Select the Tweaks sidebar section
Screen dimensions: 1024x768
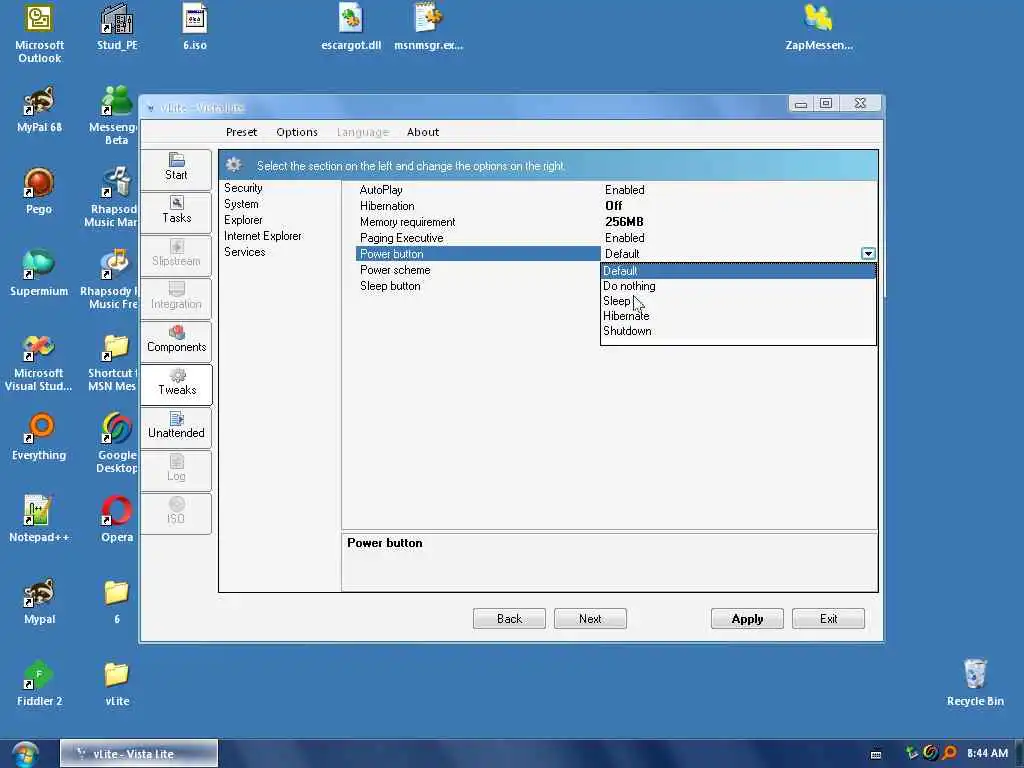coord(176,383)
